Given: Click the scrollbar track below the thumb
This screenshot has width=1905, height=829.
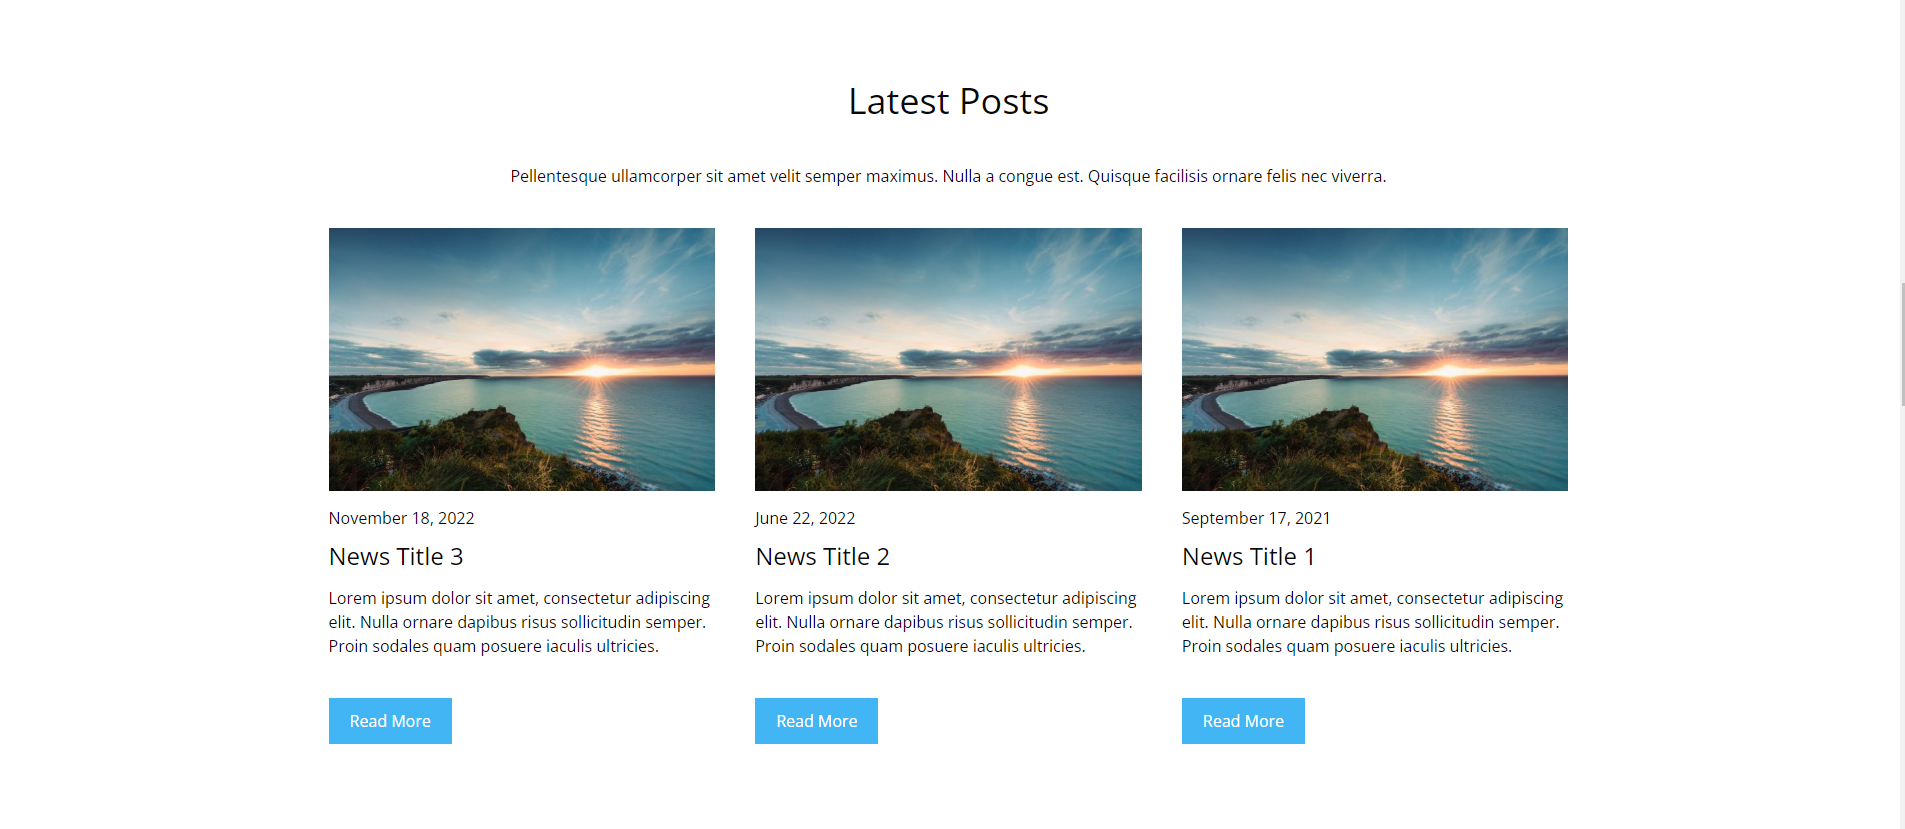Looking at the screenshot, I should click(1903, 615).
